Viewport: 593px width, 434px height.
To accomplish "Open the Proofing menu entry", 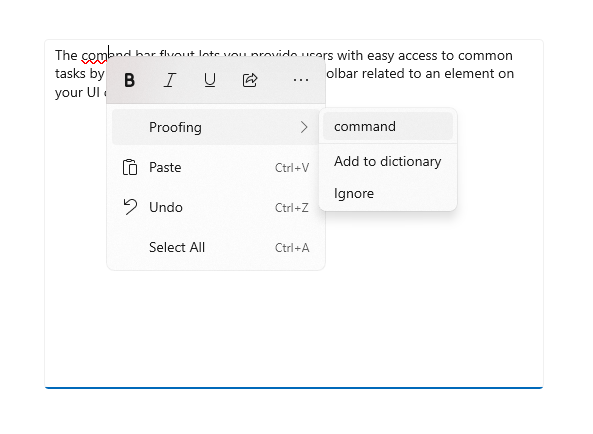I will click(216, 127).
